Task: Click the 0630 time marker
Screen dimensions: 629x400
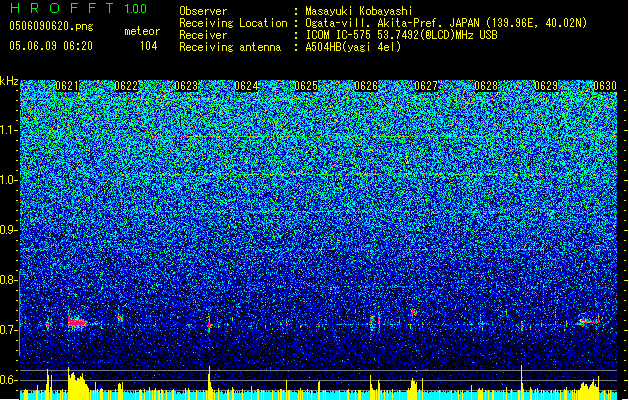Action: click(605, 86)
